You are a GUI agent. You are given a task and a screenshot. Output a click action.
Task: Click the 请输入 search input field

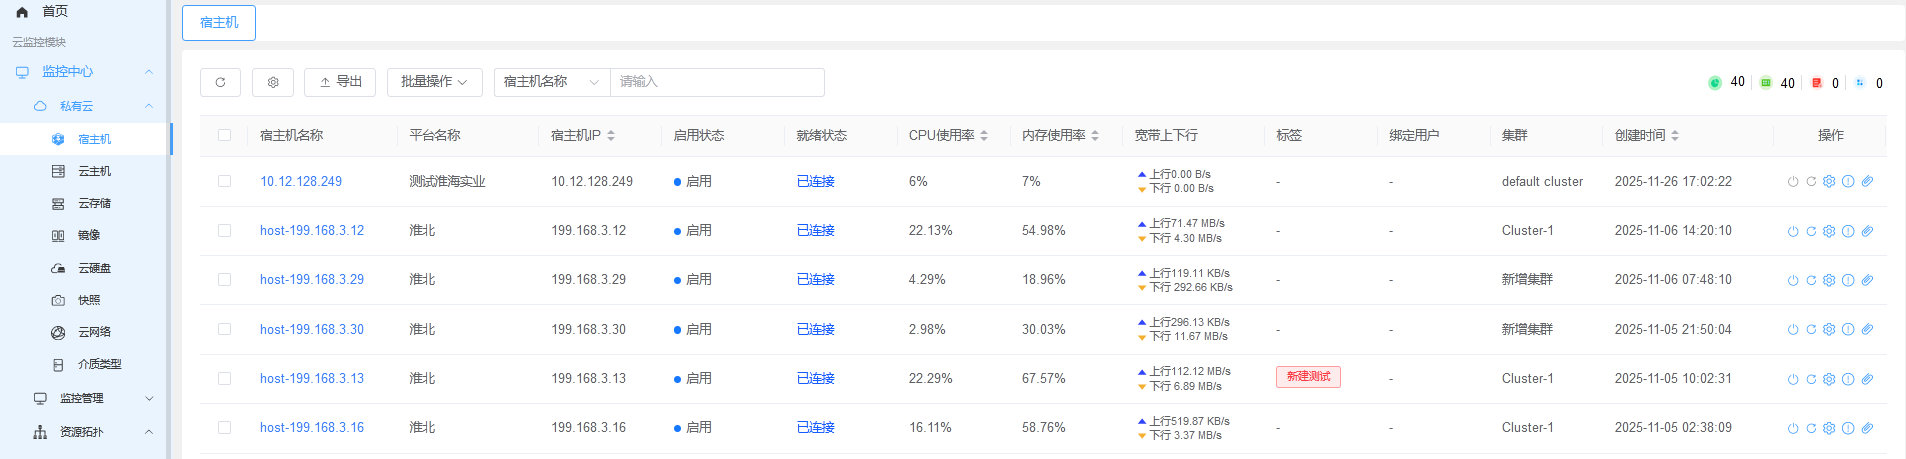tap(717, 82)
